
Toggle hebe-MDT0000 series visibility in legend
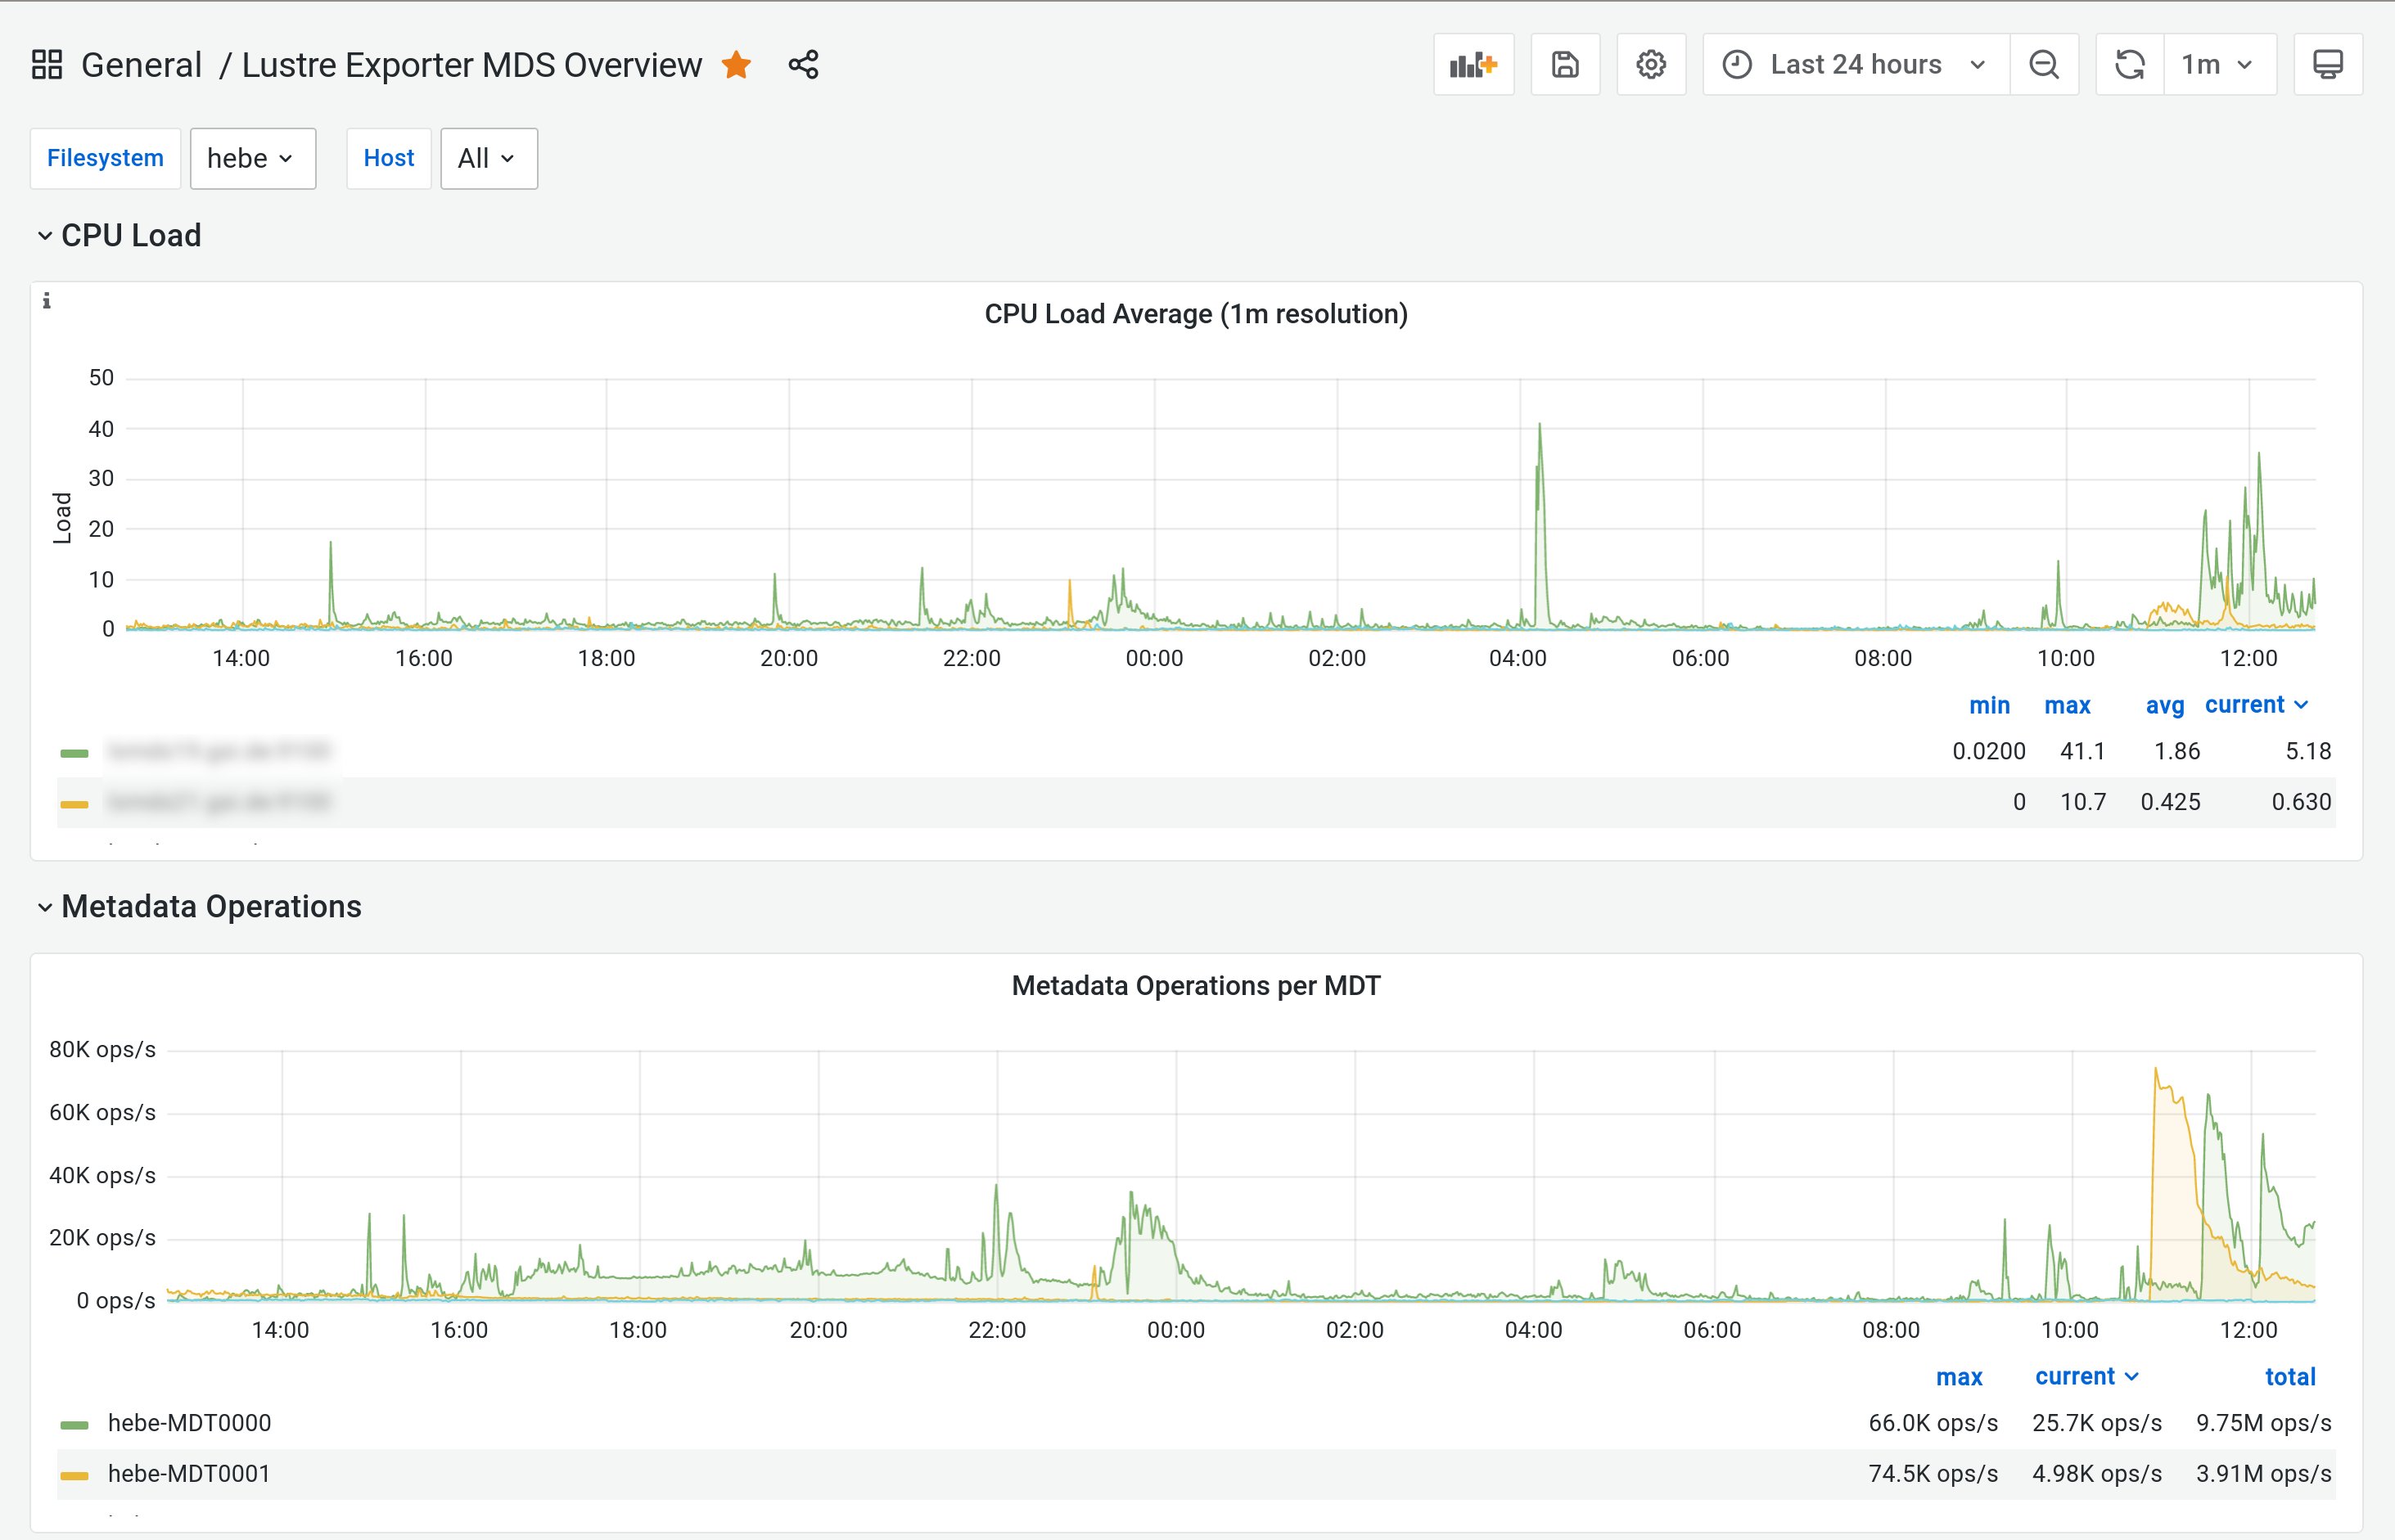point(189,1423)
